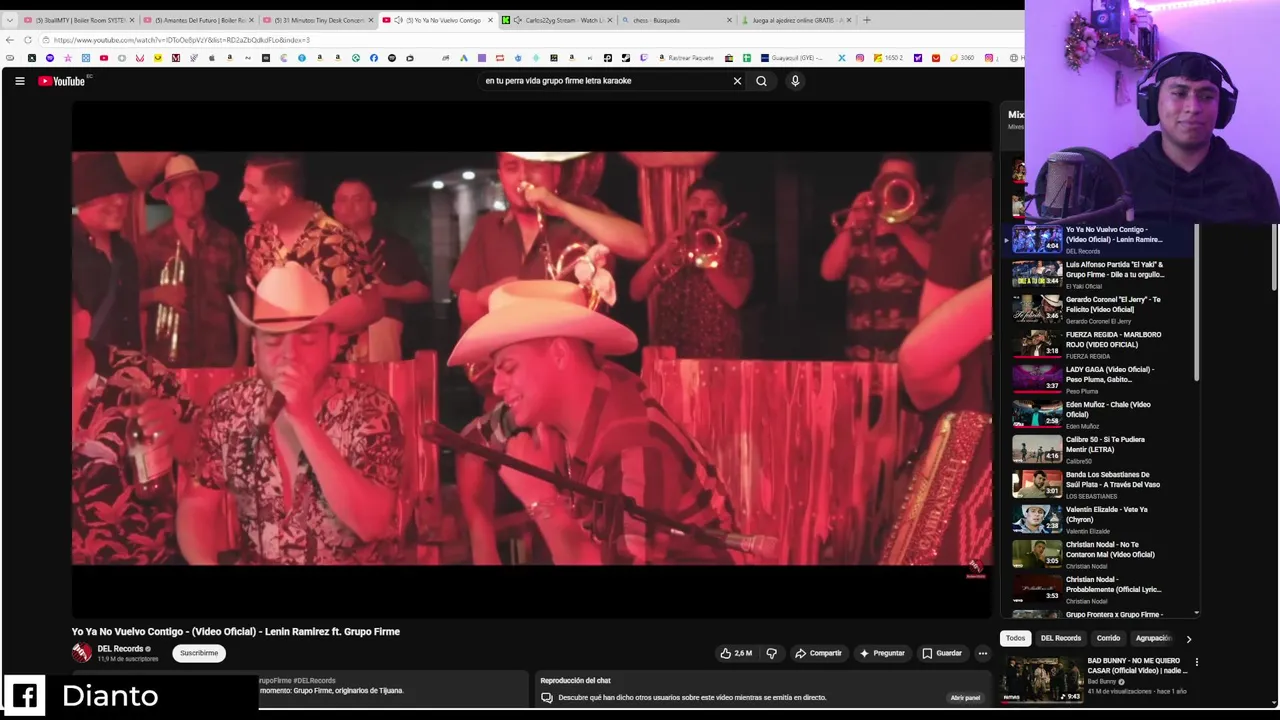Open the Guayaquil (GYE) bookmark
Image resolution: width=1280 pixels, height=720 pixels.
[x=792, y=58]
